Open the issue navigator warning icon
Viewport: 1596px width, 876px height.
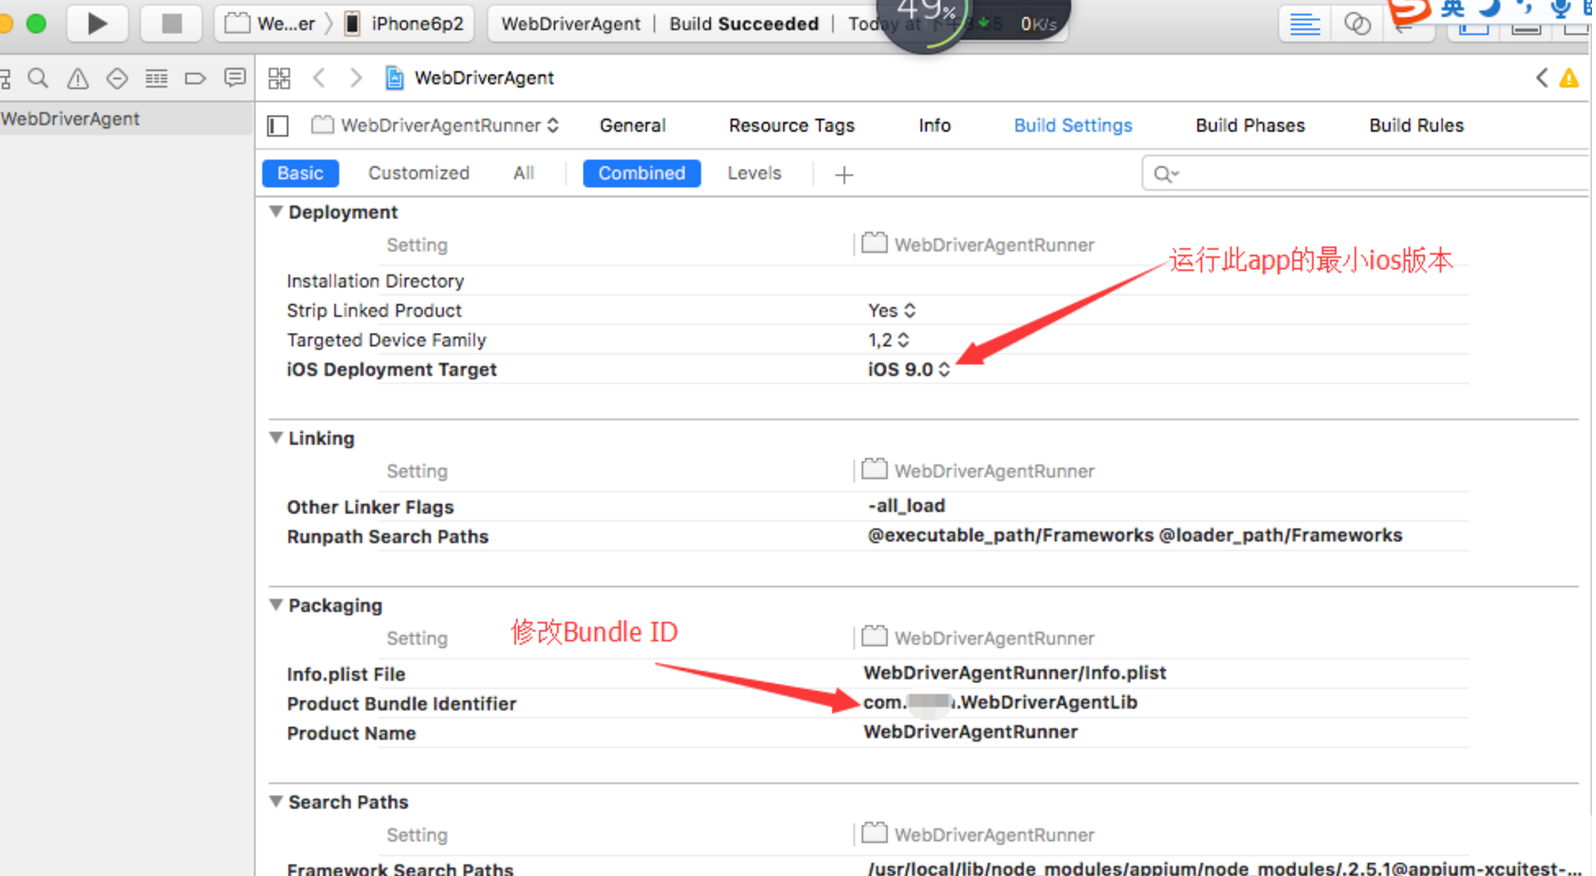[77, 78]
